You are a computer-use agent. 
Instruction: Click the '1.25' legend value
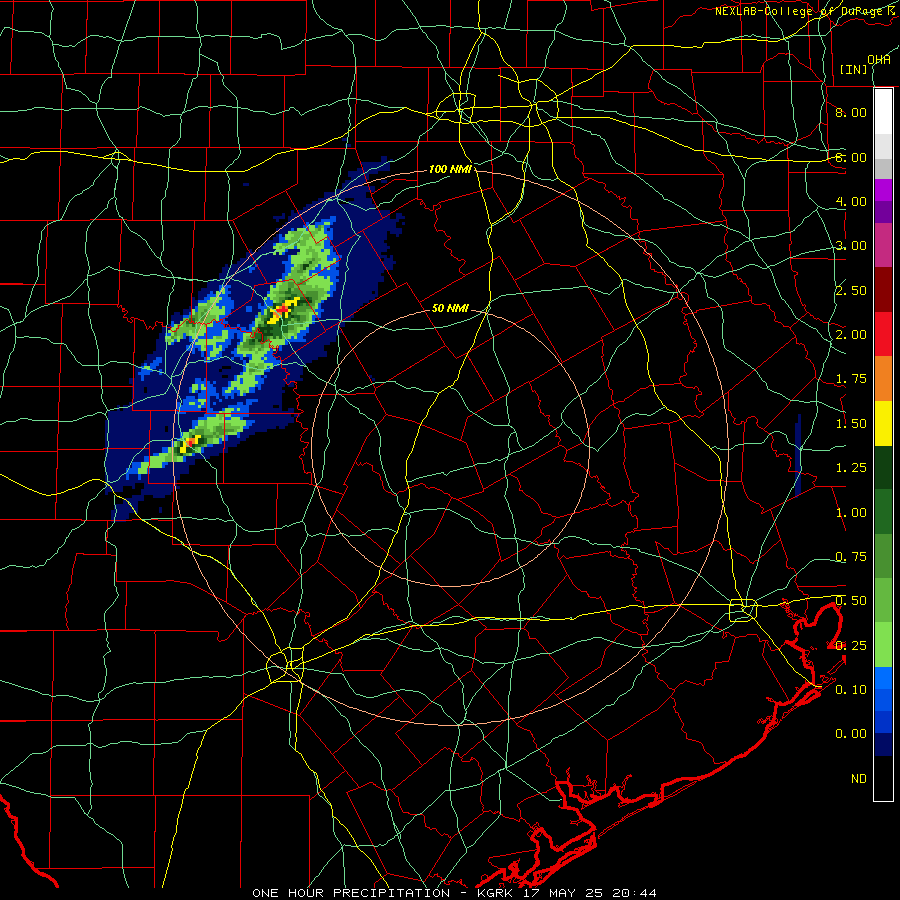click(851, 468)
